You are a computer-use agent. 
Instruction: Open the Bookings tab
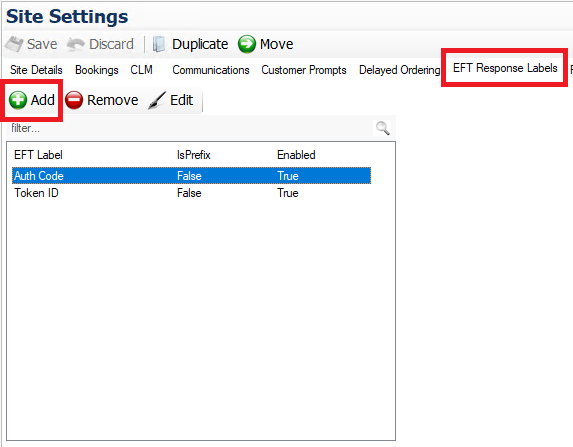click(x=97, y=70)
